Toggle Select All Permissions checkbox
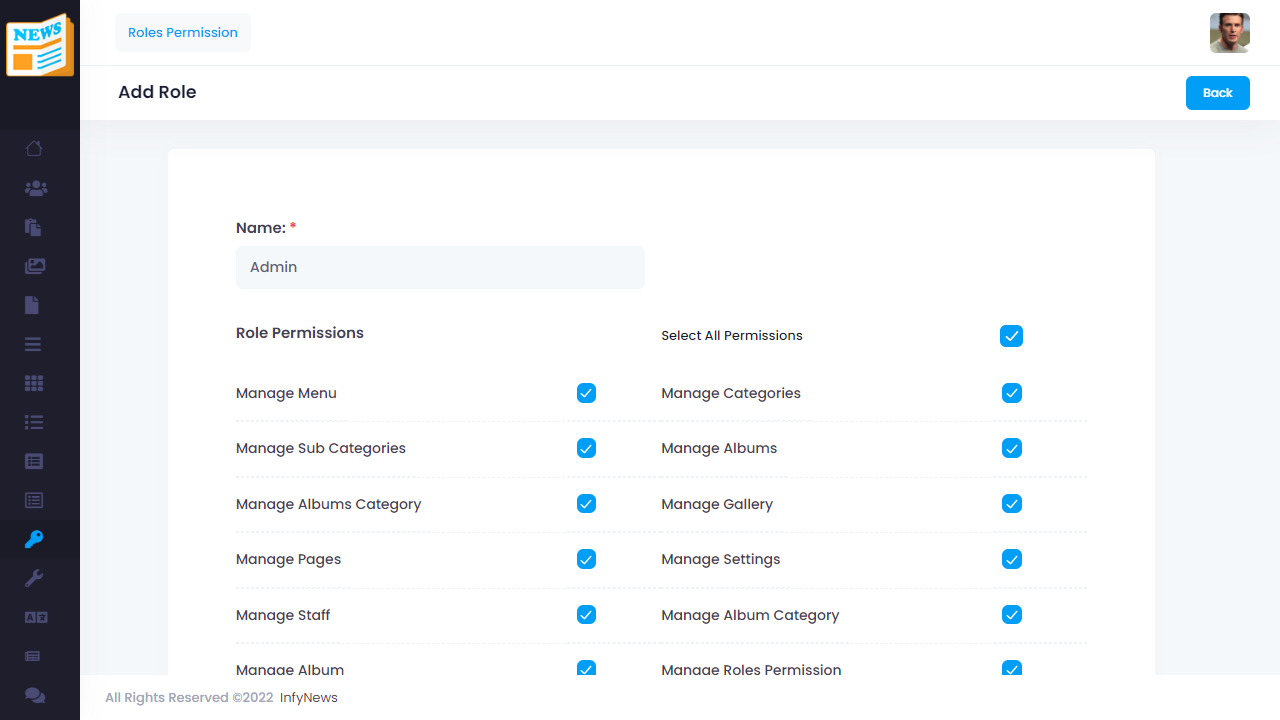Viewport: 1280px width, 720px height. (1011, 336)
